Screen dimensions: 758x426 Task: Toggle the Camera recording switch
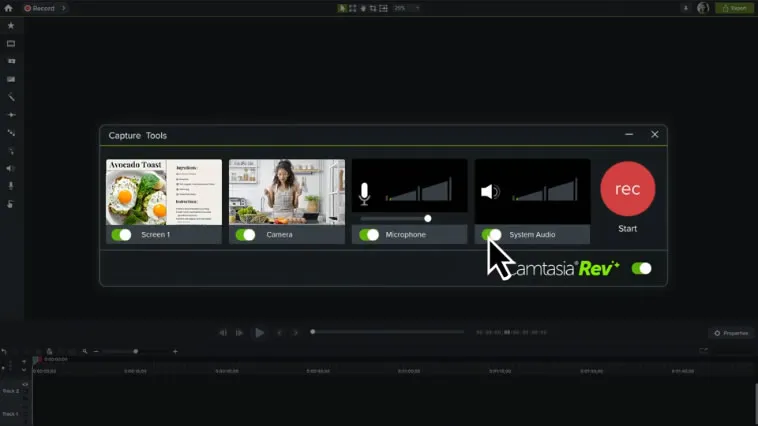click(x=246, y=235)
